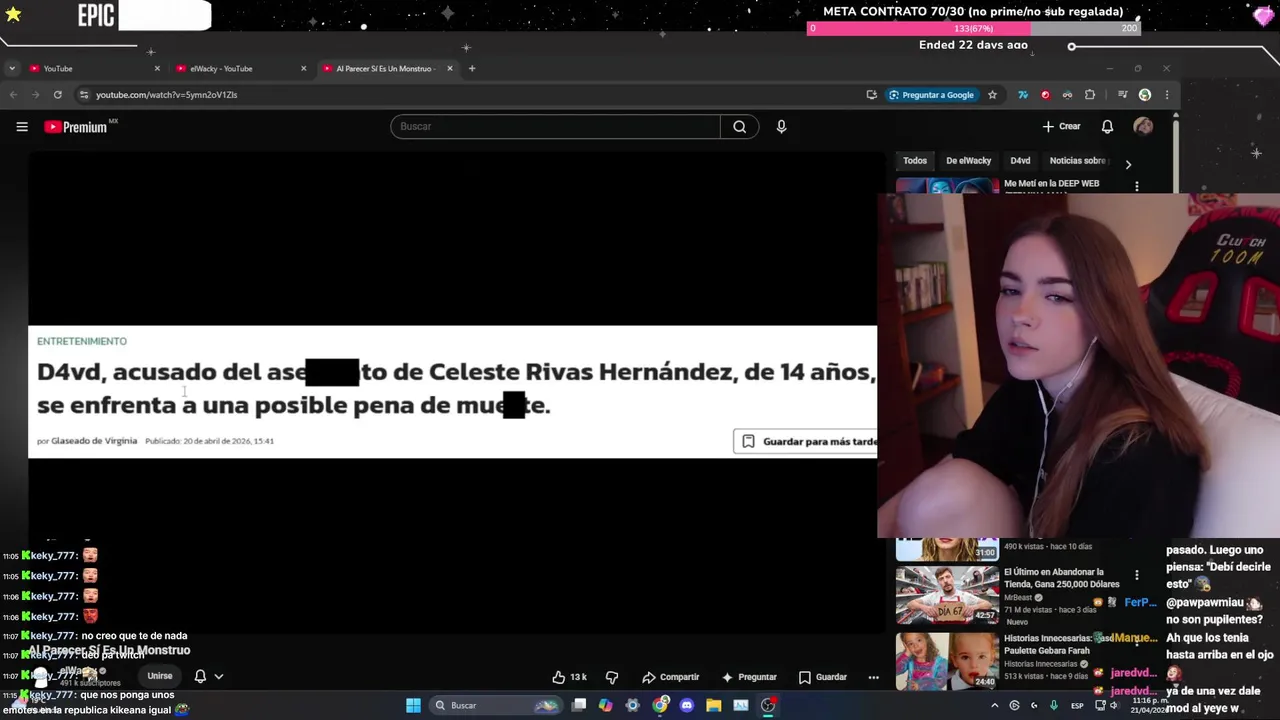The height and width of the screenshot is (720, 1280).
Task: Open the Chrome extensions puzzle icon
Action: click(1090, 95)
